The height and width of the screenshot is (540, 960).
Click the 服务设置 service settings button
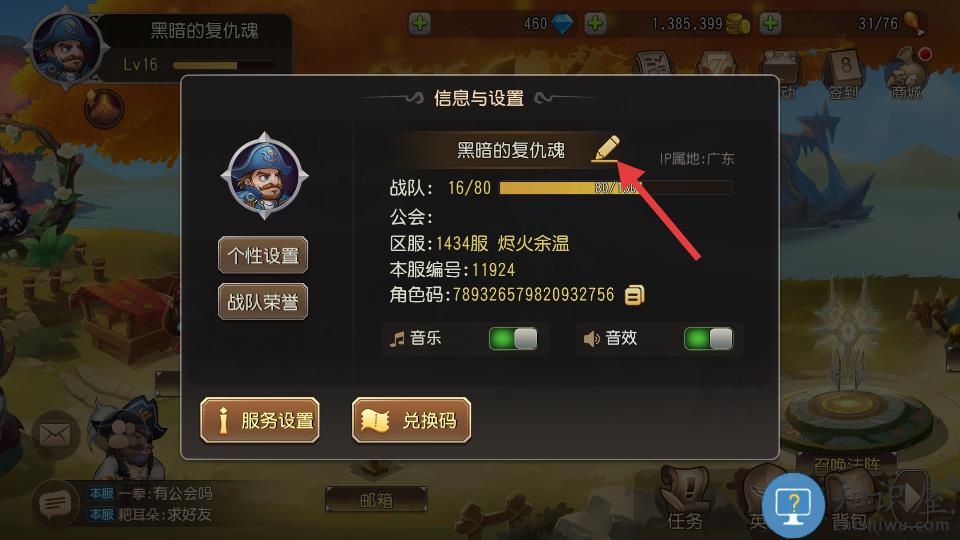coord(260,420)
